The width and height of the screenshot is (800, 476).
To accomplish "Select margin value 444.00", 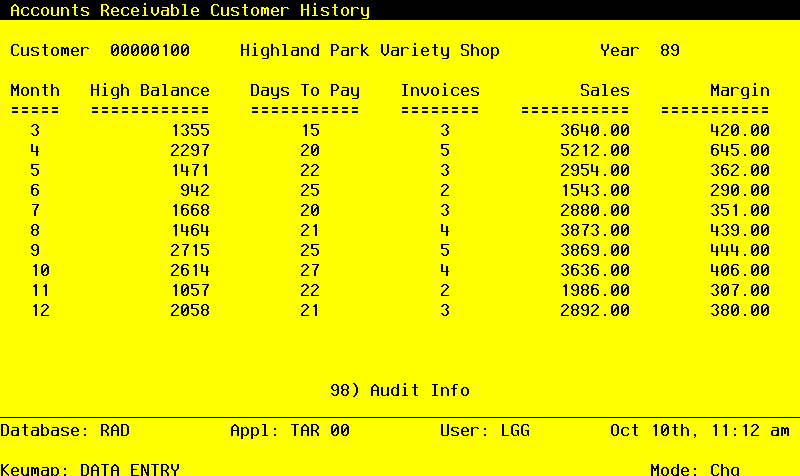I will [740, 250].
